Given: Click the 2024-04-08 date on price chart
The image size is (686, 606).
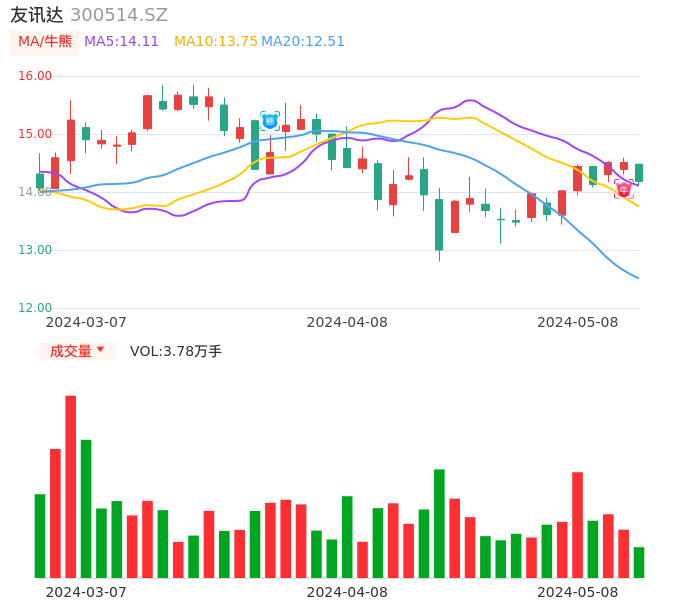Looking at the screenshot, I should [347, 322].
